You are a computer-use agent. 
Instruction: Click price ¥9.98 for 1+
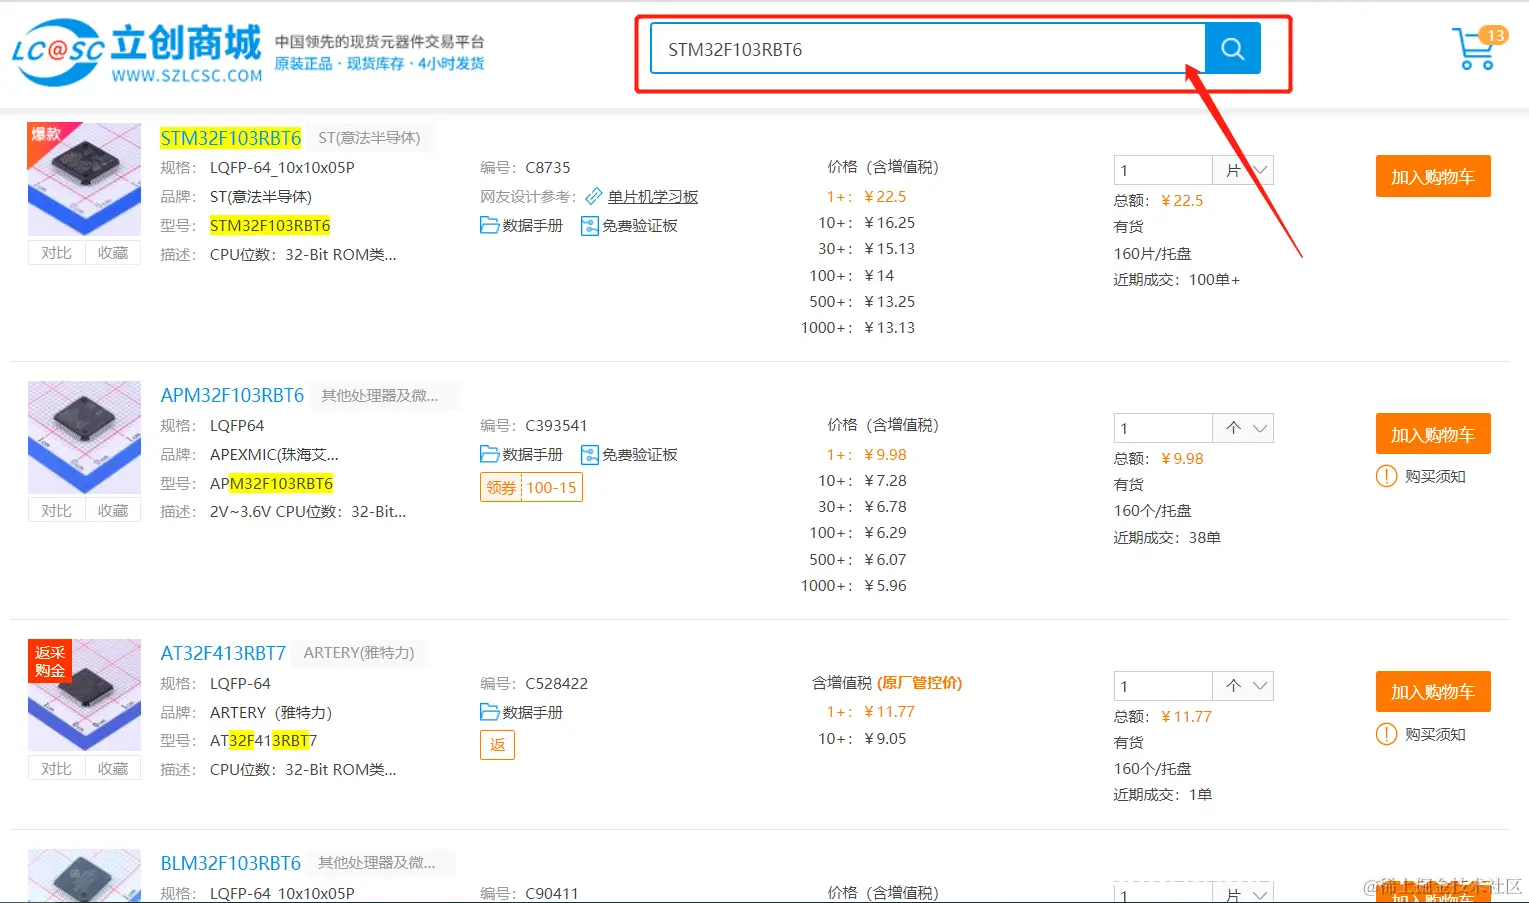(x=885, y=455)
